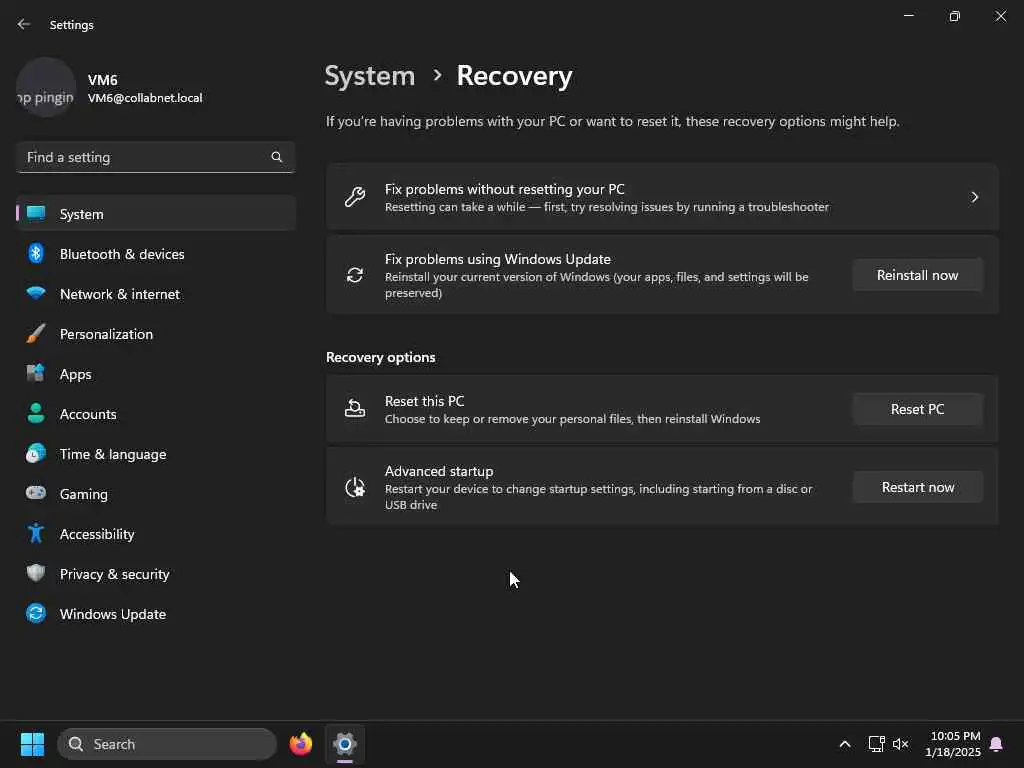Open Windows Update label in sidebar
The height and width of the screenshot is (768, 1024).
tap(113, 615)
